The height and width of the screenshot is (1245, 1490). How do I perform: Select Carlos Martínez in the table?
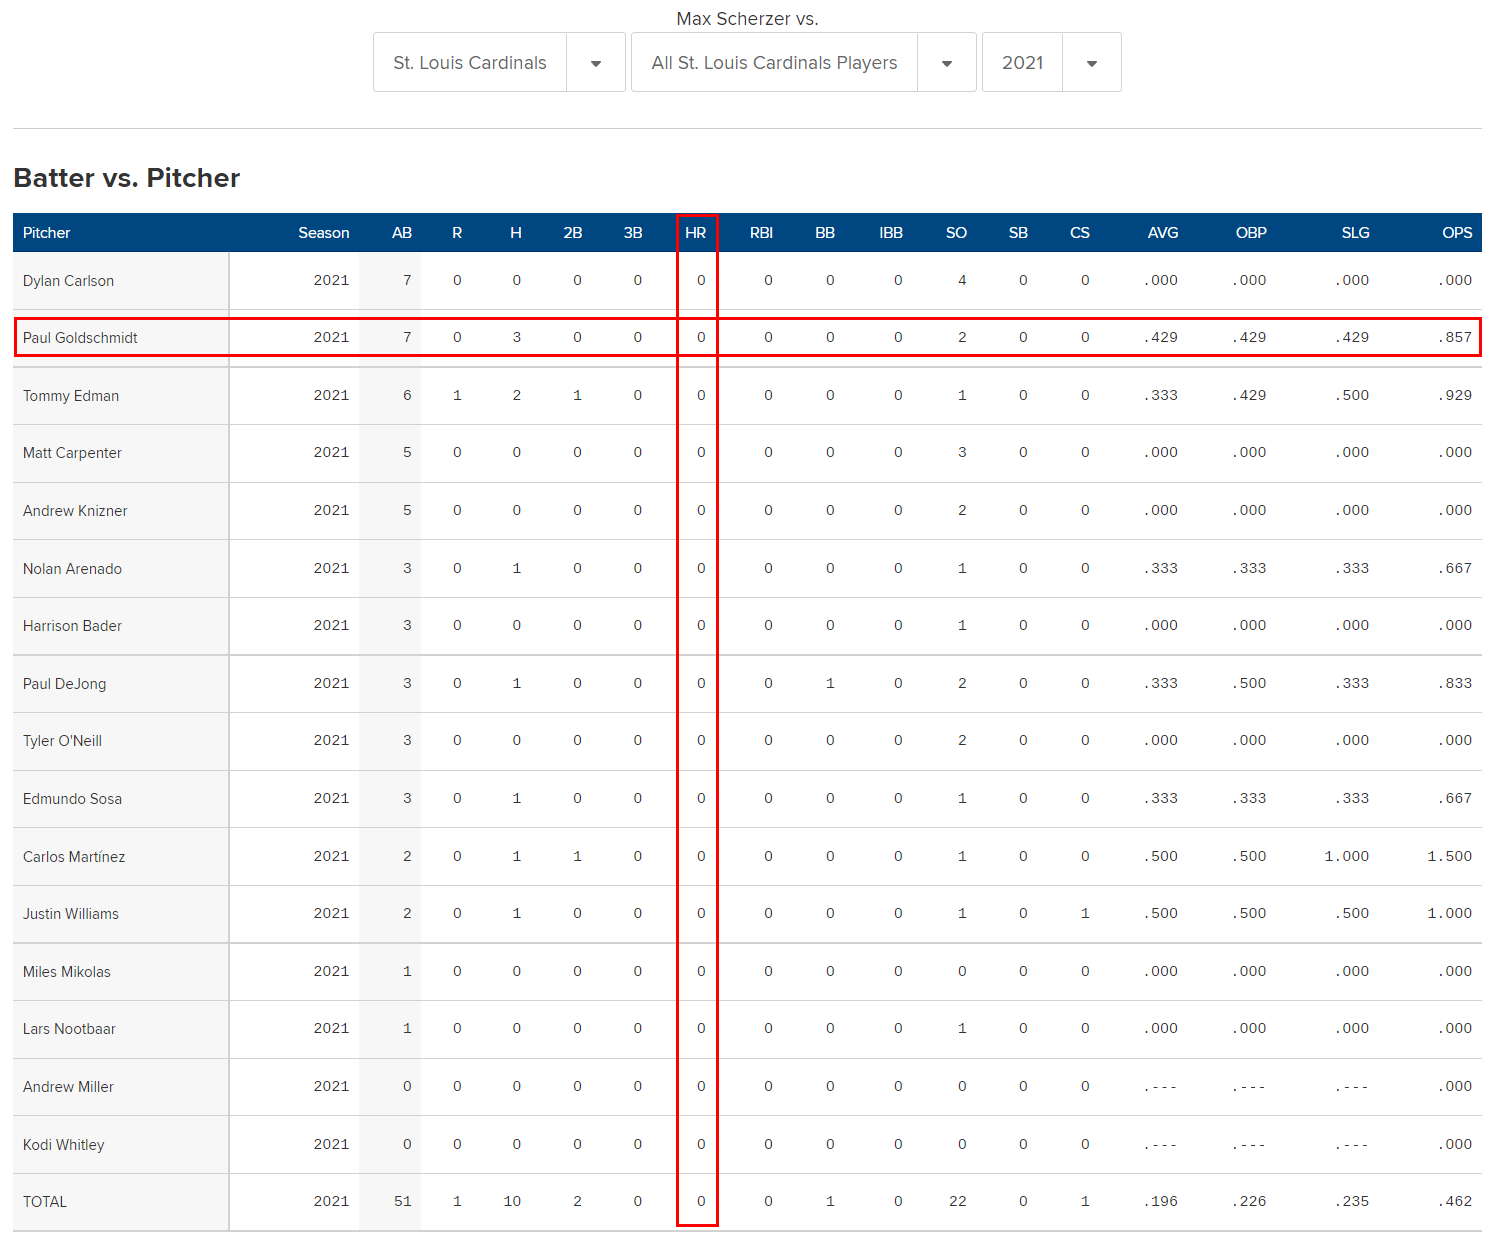pyautogui.click(x=74, y=857)
